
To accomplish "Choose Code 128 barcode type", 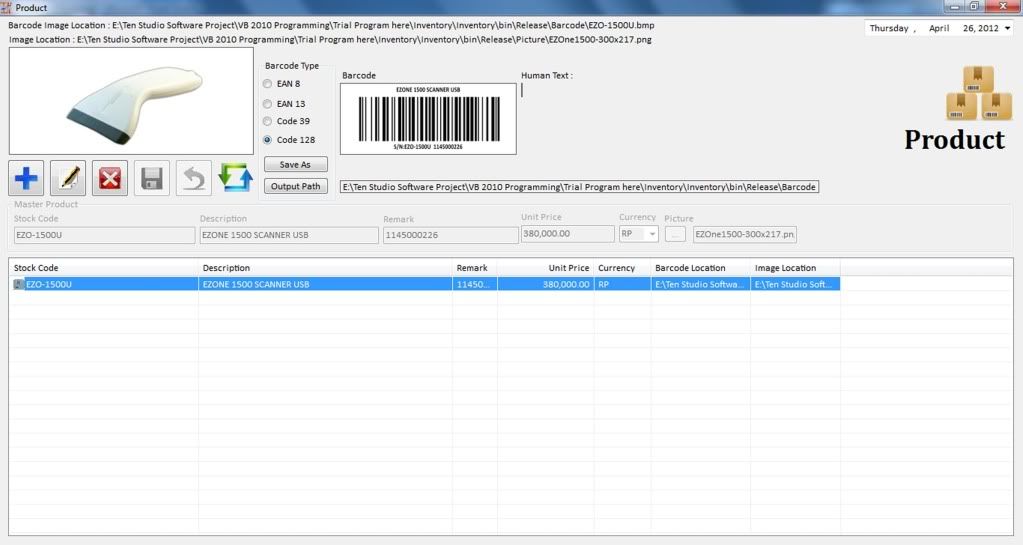I will [289, 140].
